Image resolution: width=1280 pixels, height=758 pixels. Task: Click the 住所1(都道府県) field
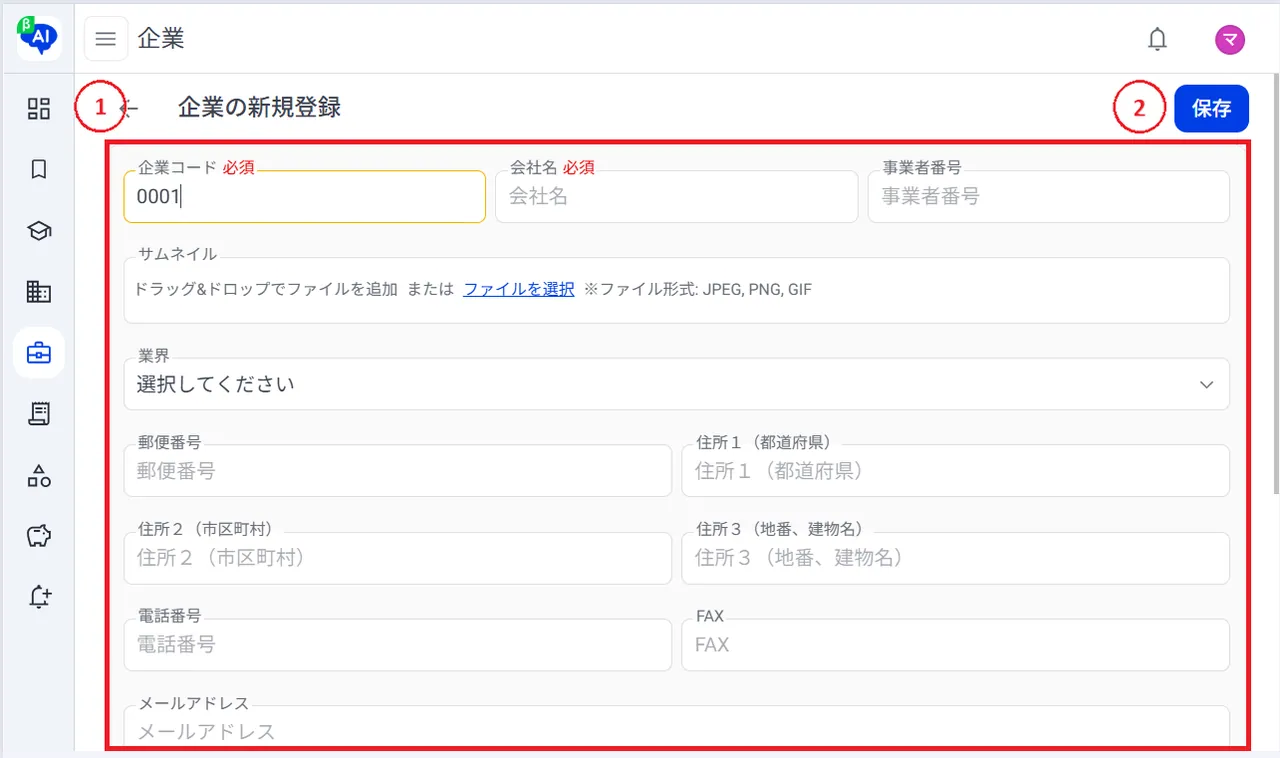click(x=956, y=470)
